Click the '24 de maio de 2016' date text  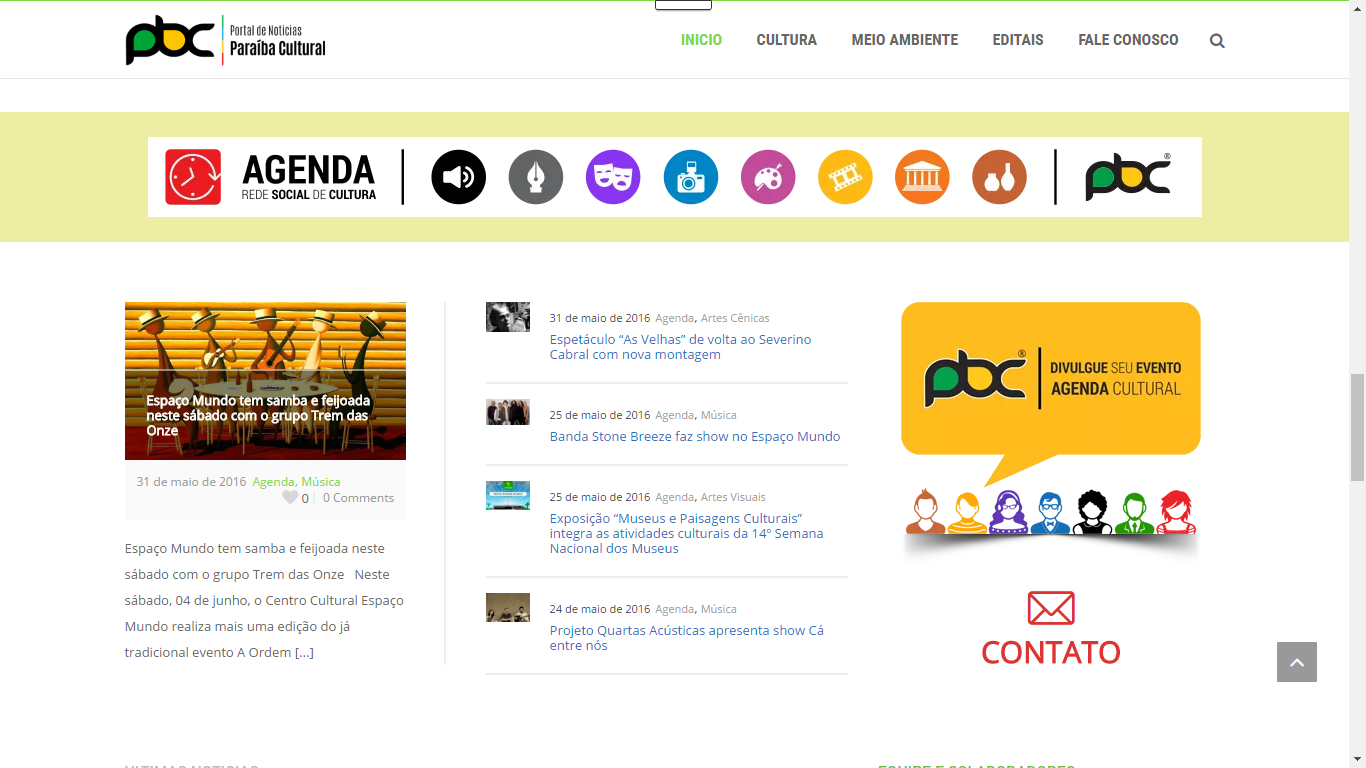pyautogui.click(x=600, y=609)
